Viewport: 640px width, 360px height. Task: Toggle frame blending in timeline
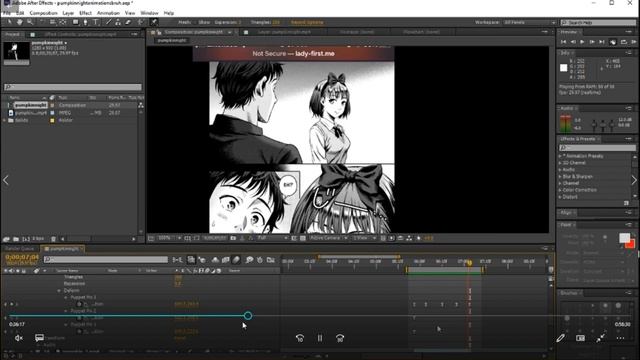(x=225, y=260)
